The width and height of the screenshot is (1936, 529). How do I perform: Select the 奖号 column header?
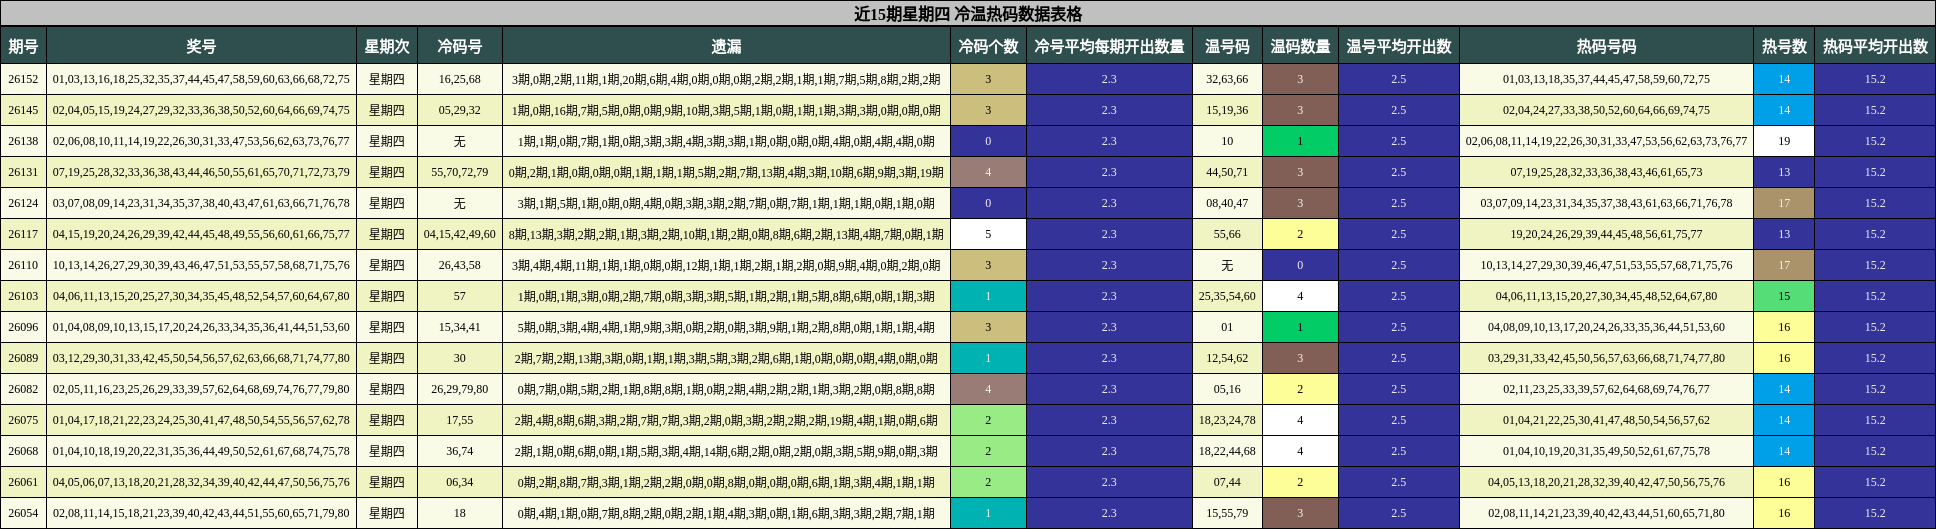coord(201,46)
